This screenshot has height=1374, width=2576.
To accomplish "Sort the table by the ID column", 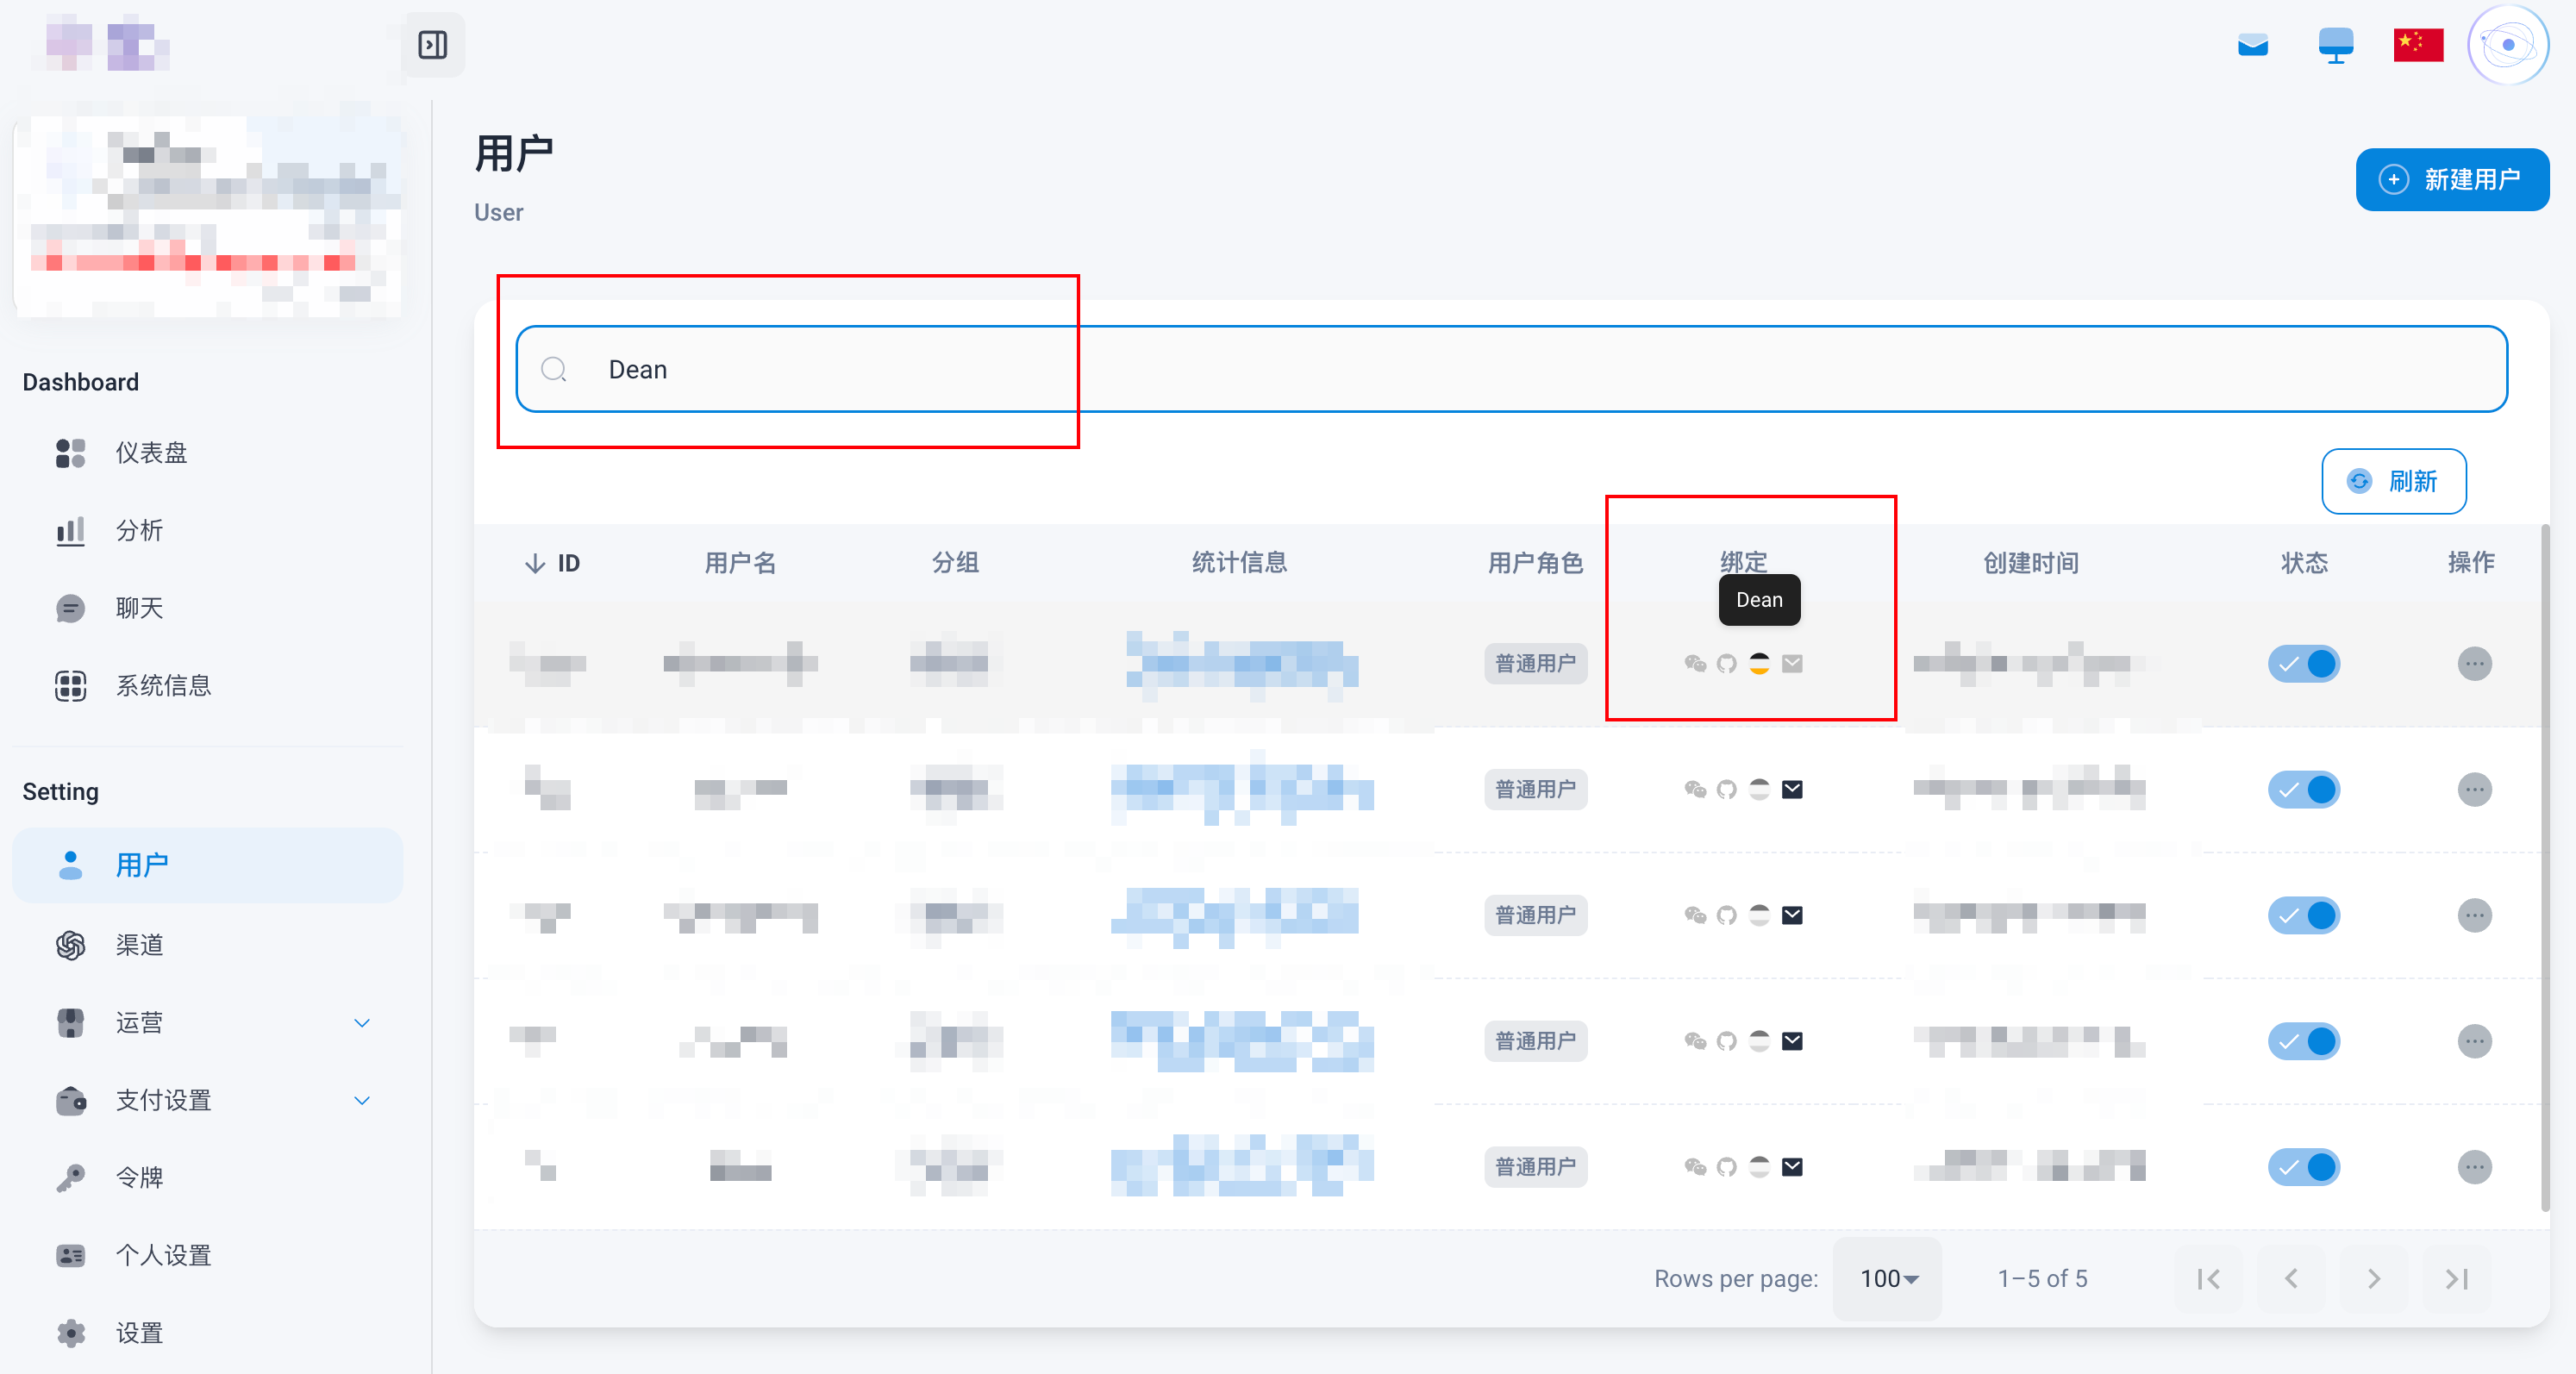I will pyautogui.click(x=552, y=563).
